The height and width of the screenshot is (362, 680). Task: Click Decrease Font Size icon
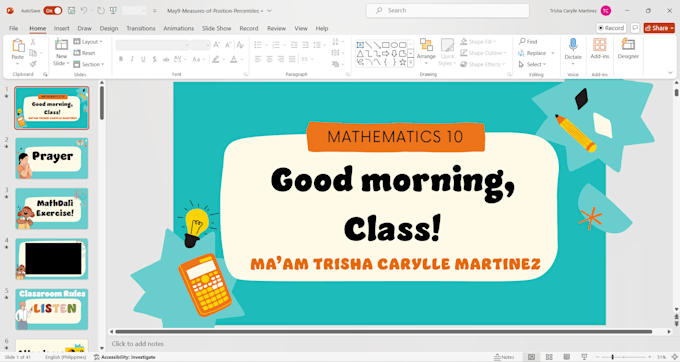point(228,45)
